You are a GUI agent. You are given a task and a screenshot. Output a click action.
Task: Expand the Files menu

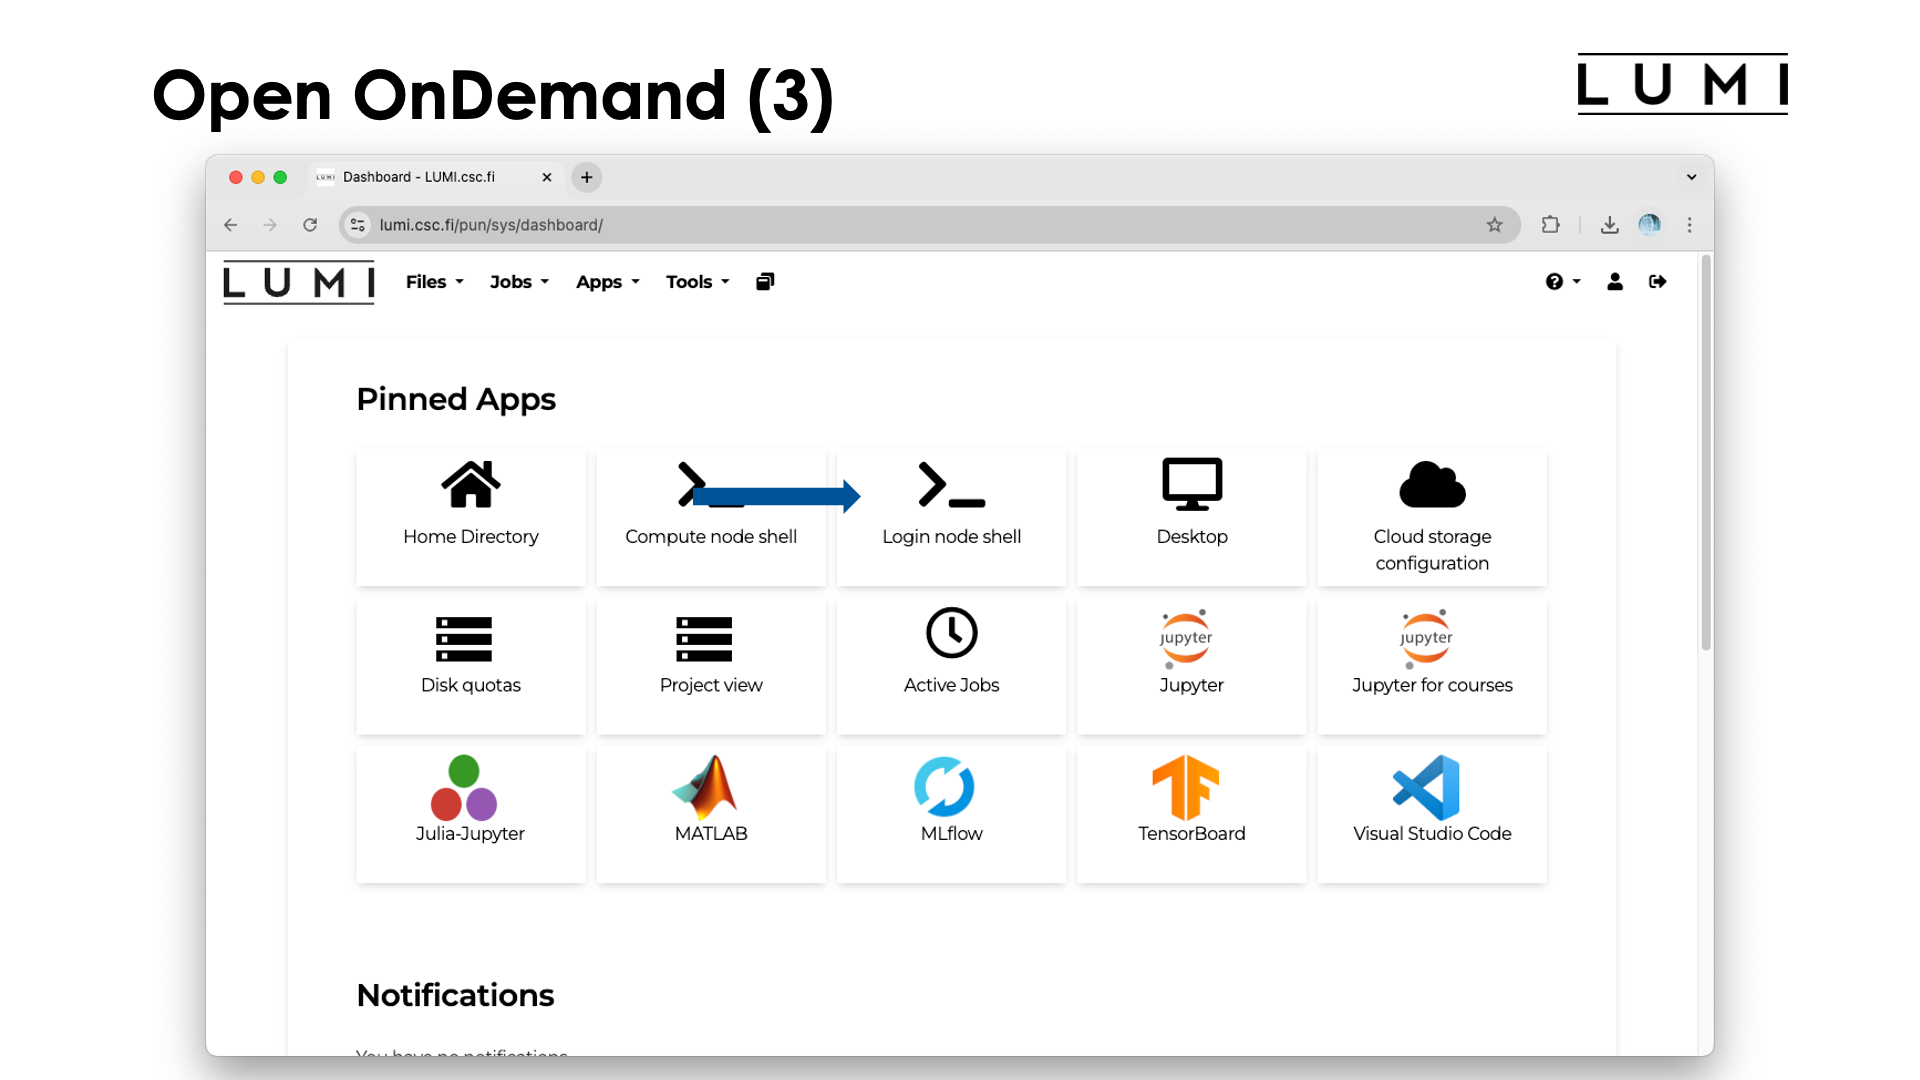[433, 281]
